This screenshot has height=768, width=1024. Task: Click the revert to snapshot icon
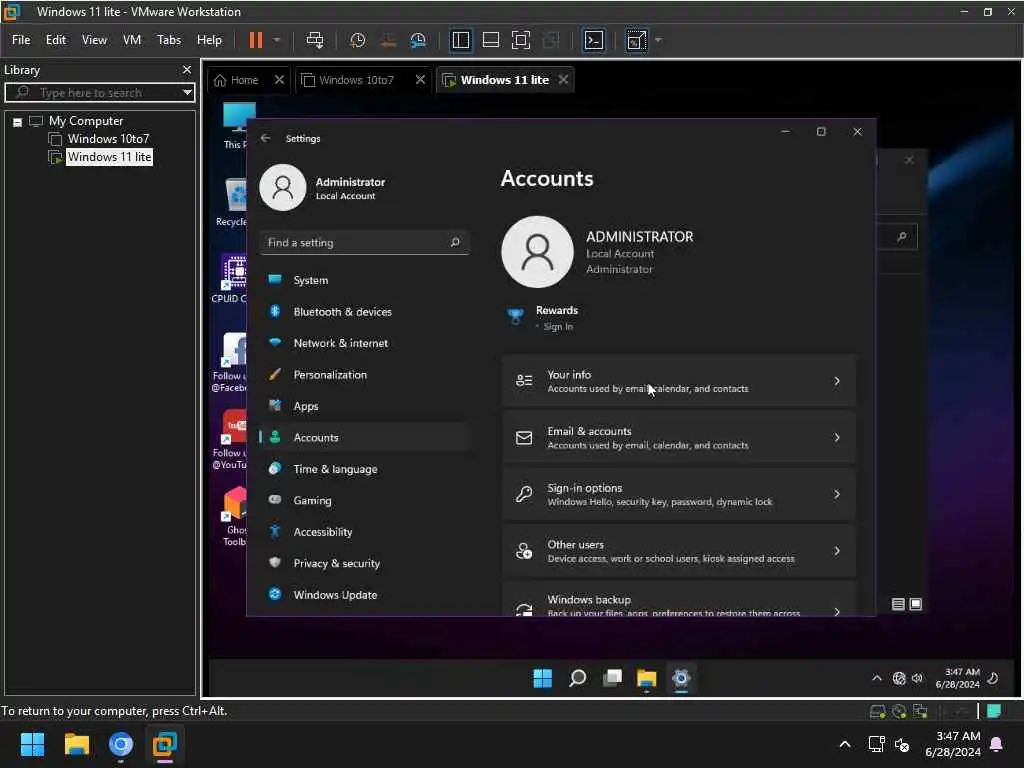tap(388, 40)
